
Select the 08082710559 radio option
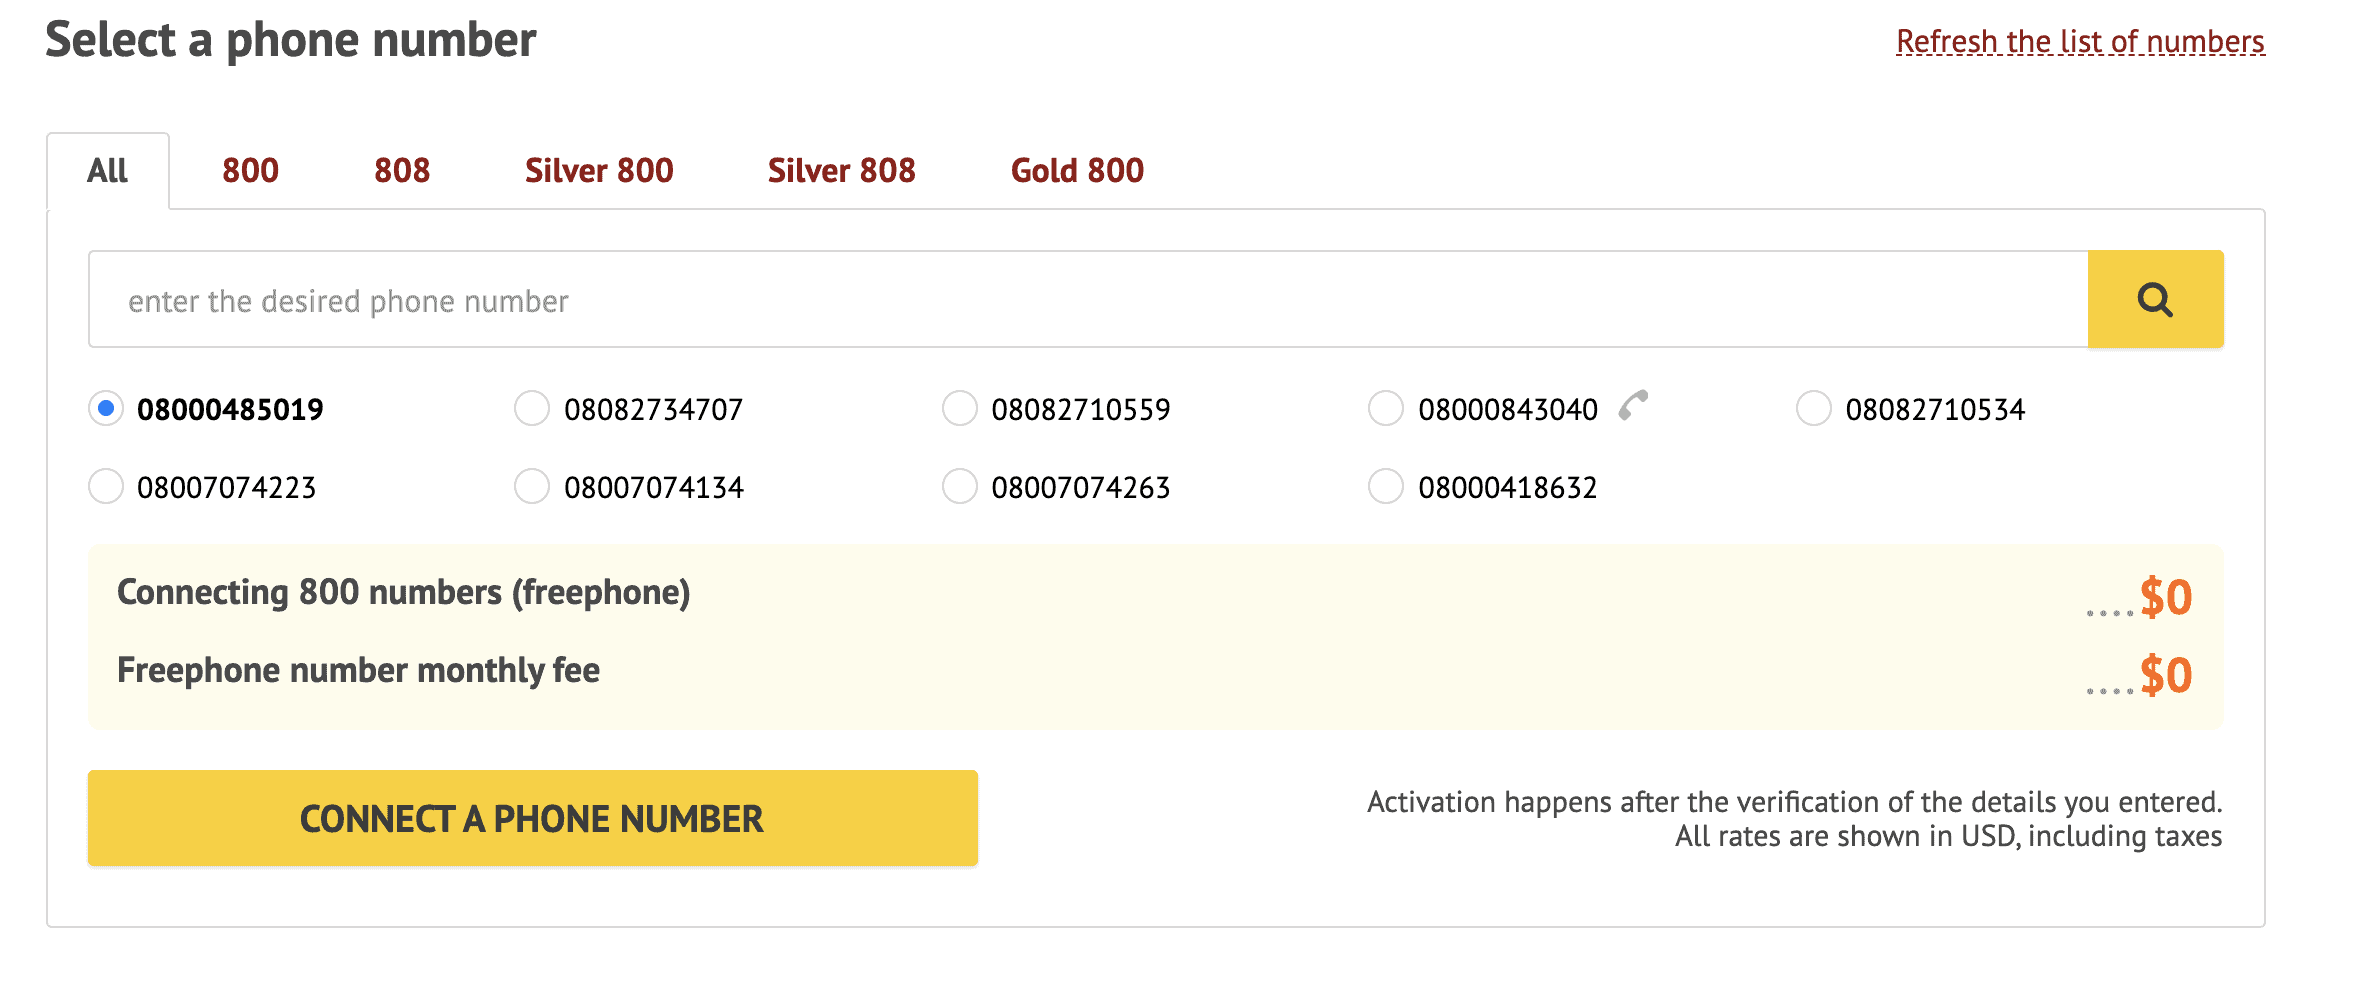coord(959,408)
